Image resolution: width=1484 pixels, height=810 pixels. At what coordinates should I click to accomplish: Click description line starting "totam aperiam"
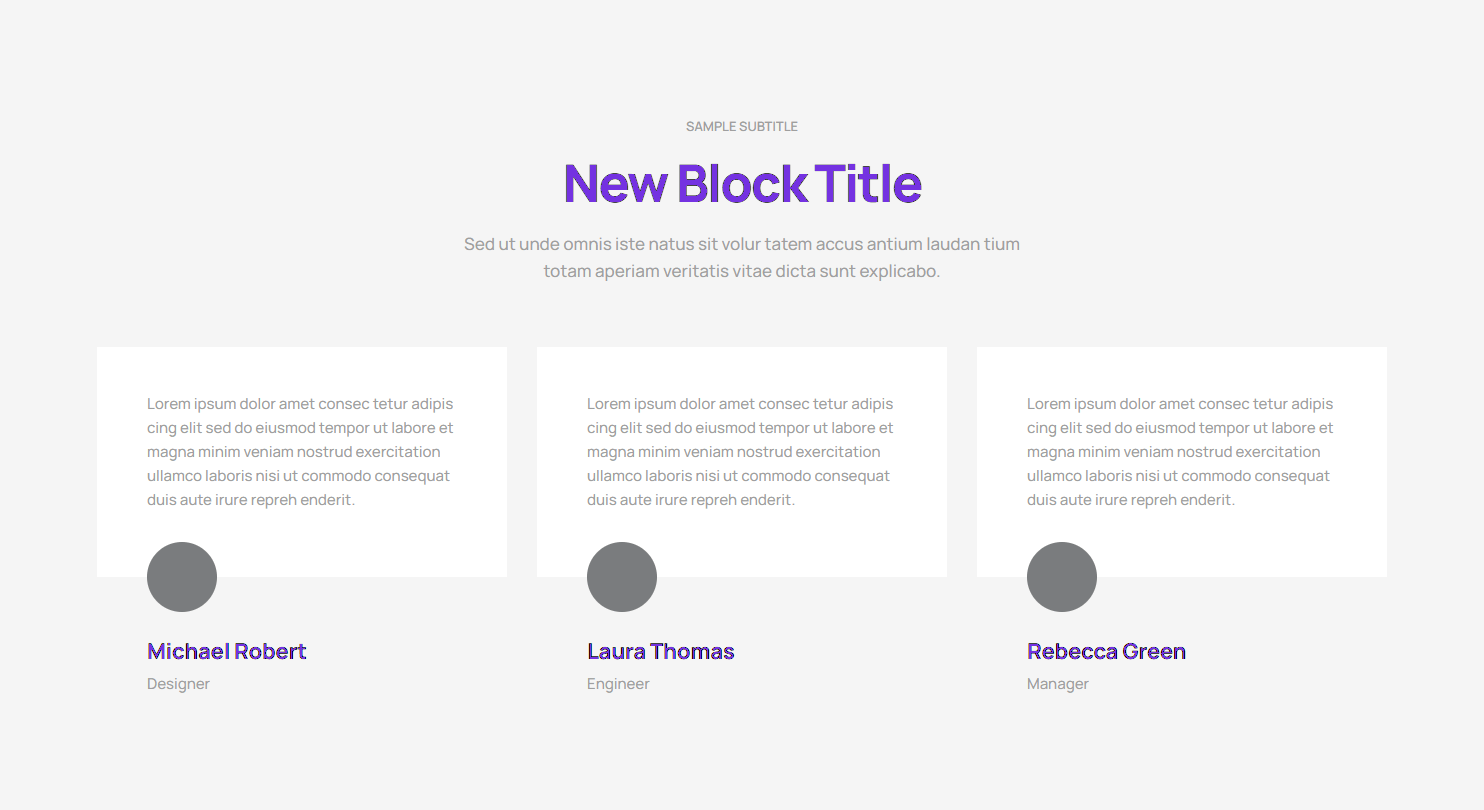point(741,271)
